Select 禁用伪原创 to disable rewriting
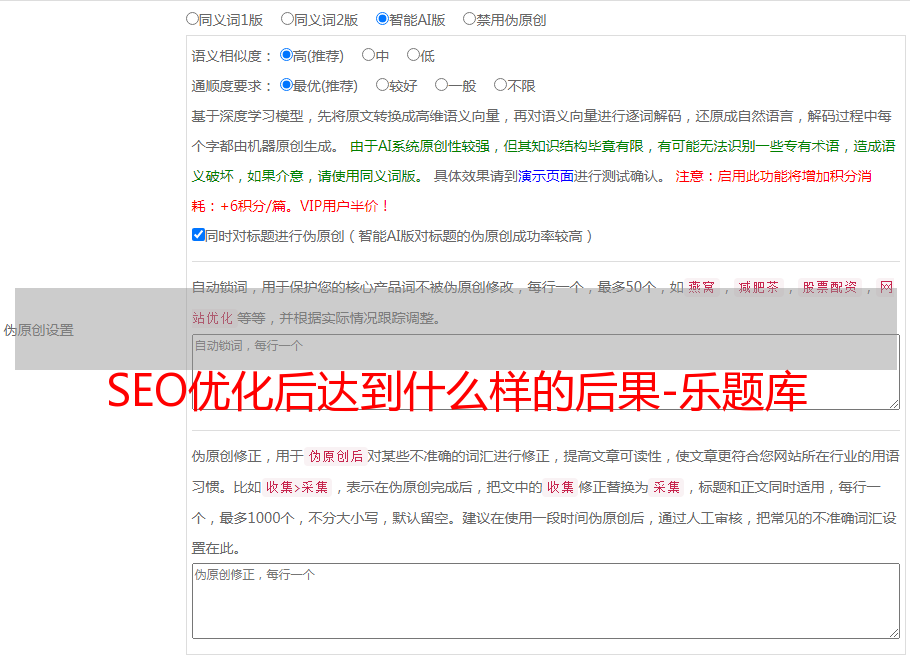Screen dimensions: 911x658 tap(469, 19)
